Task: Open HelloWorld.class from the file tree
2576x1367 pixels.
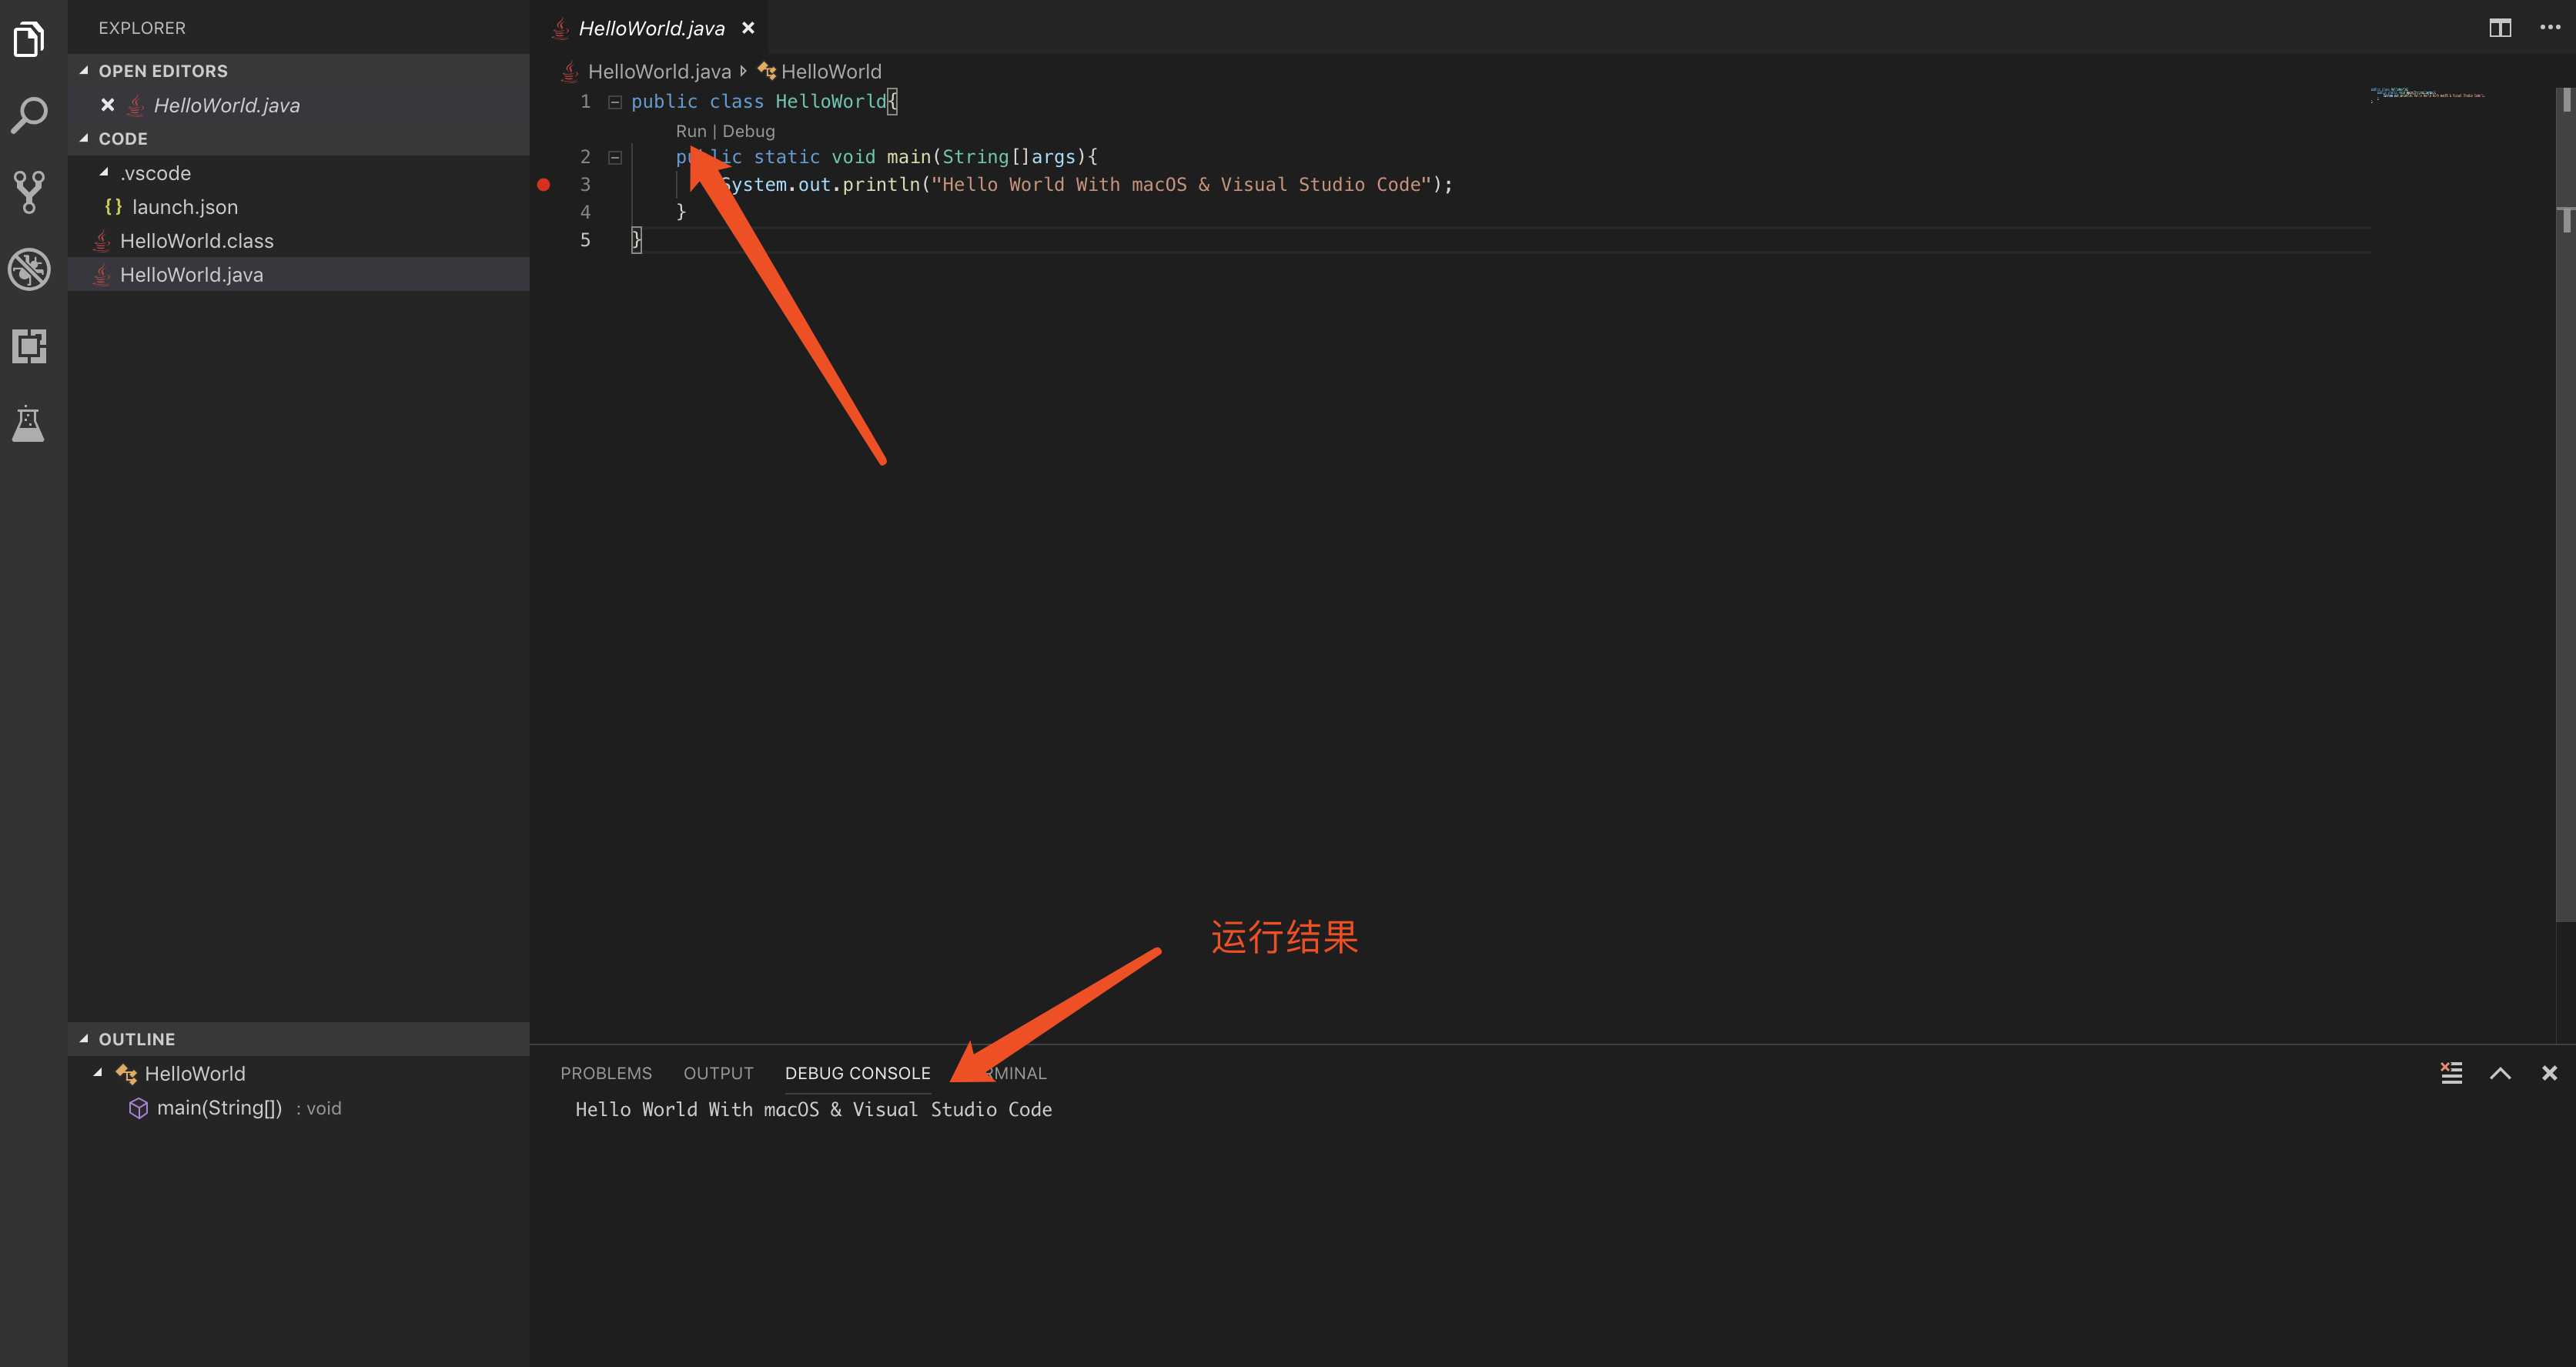Action: click(298, 241)
